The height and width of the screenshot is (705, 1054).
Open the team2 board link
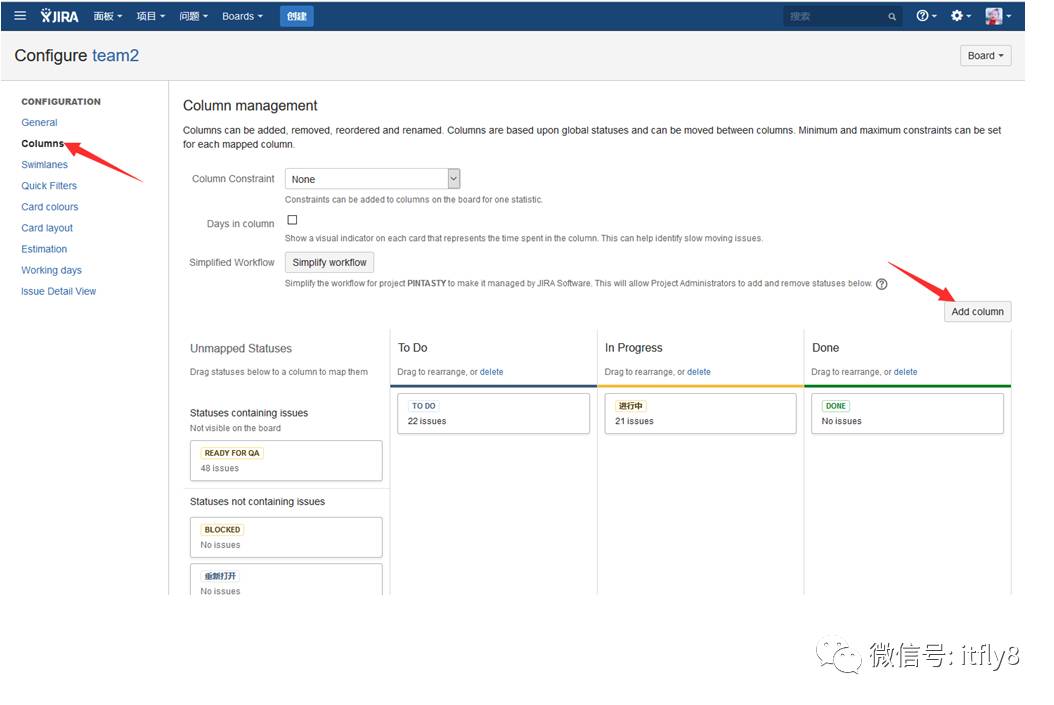point(116,55)
